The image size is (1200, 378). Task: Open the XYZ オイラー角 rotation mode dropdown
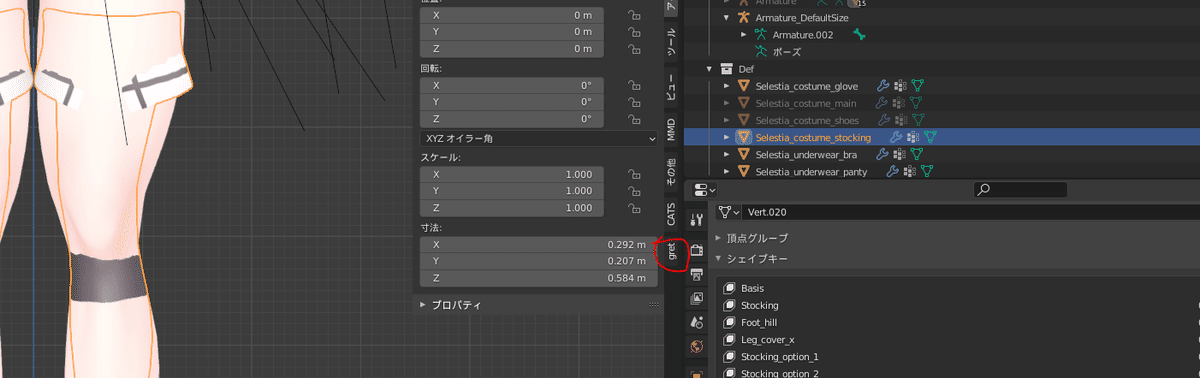[x=538, y=138]
